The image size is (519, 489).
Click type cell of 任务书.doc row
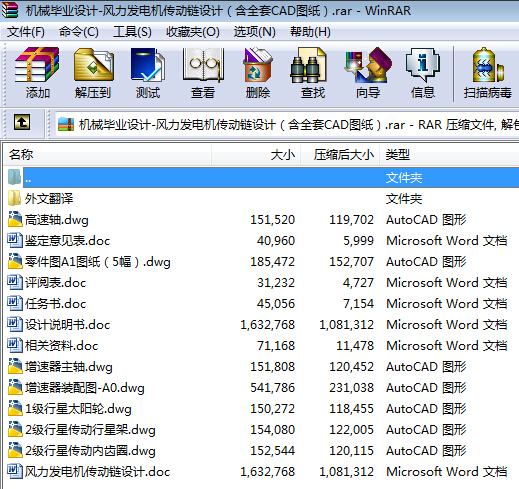coord(447,304)
